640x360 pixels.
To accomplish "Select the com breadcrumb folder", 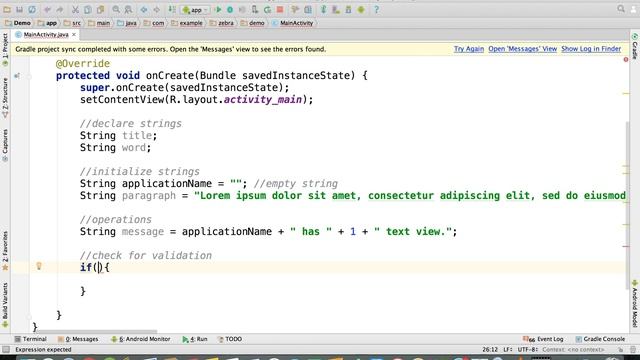I will (154, 23).
